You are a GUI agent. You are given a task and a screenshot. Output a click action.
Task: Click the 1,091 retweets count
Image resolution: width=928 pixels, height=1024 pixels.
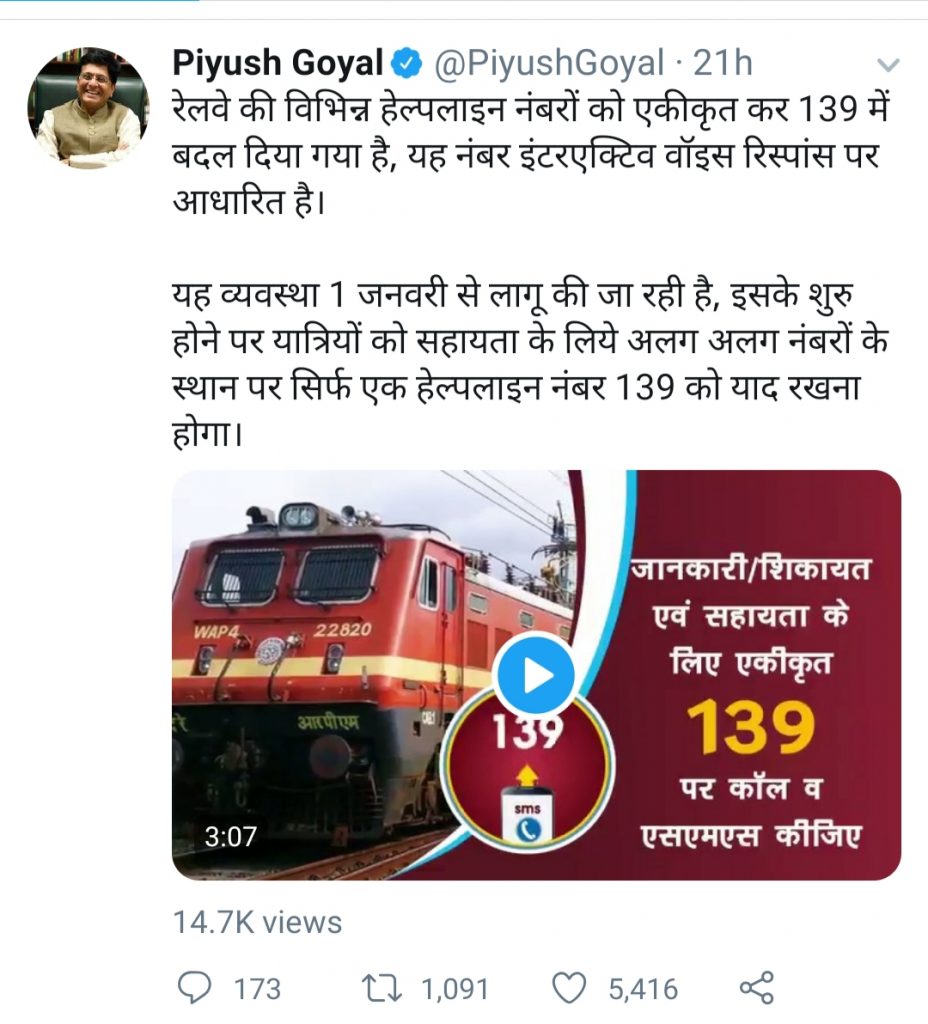tap(455, 989)
